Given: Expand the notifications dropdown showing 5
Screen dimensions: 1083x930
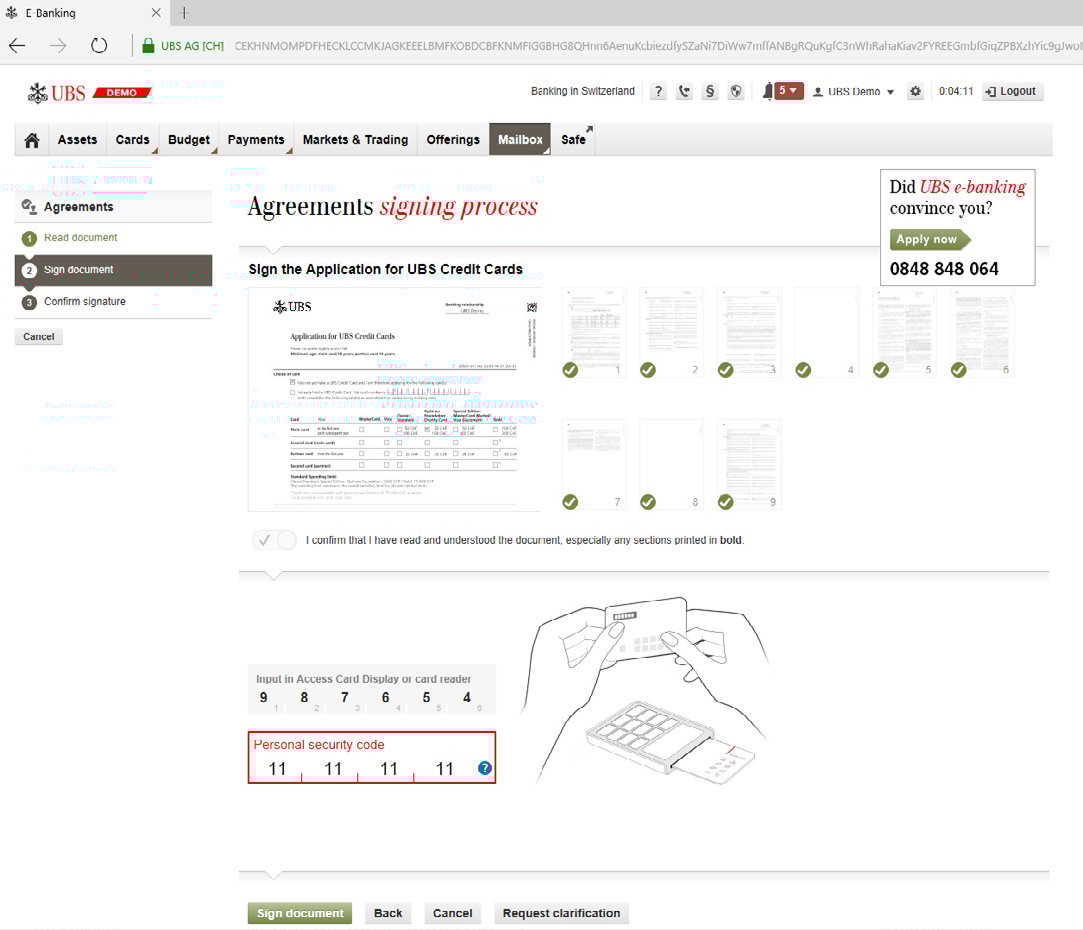Looking at the screenshot, I should pos(788,91).
